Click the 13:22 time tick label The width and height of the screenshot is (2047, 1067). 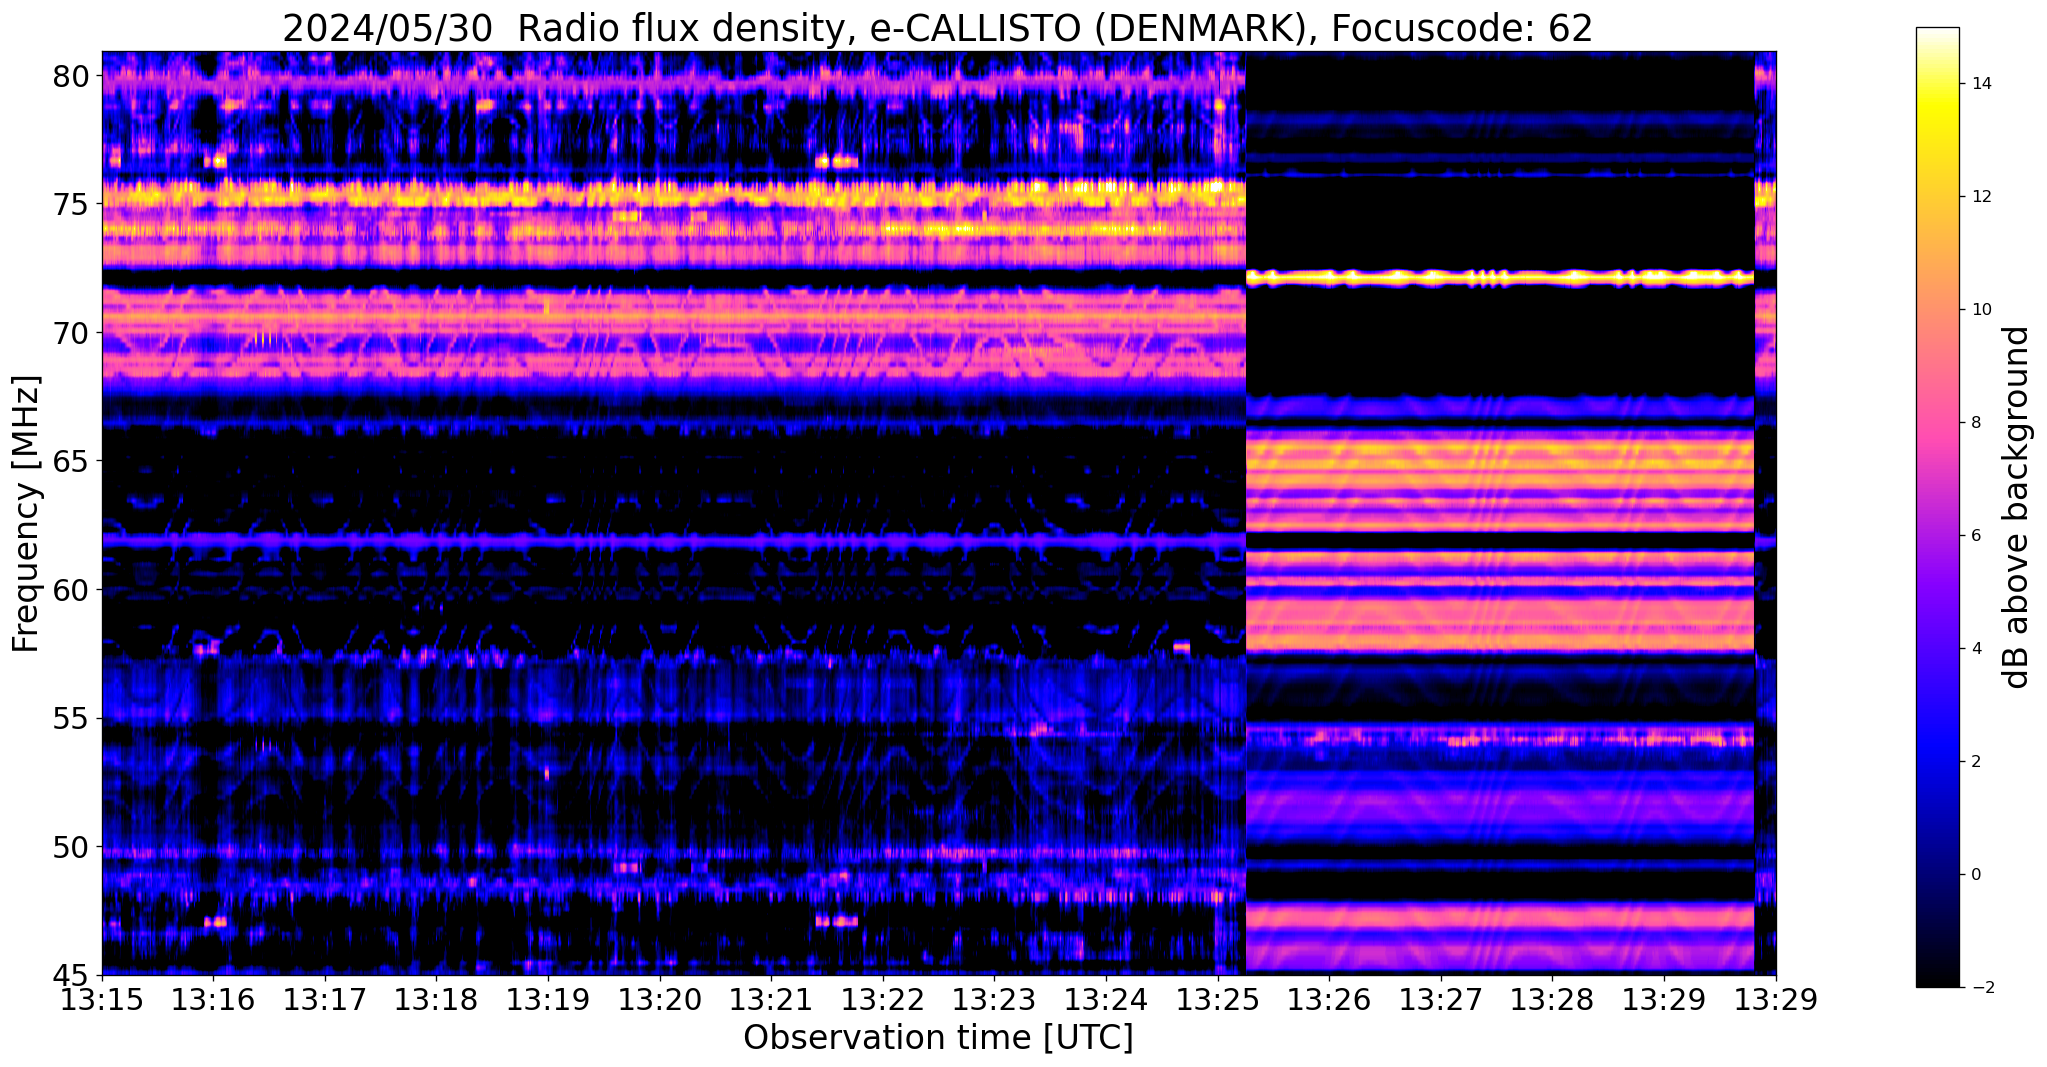coord(883,1000)
